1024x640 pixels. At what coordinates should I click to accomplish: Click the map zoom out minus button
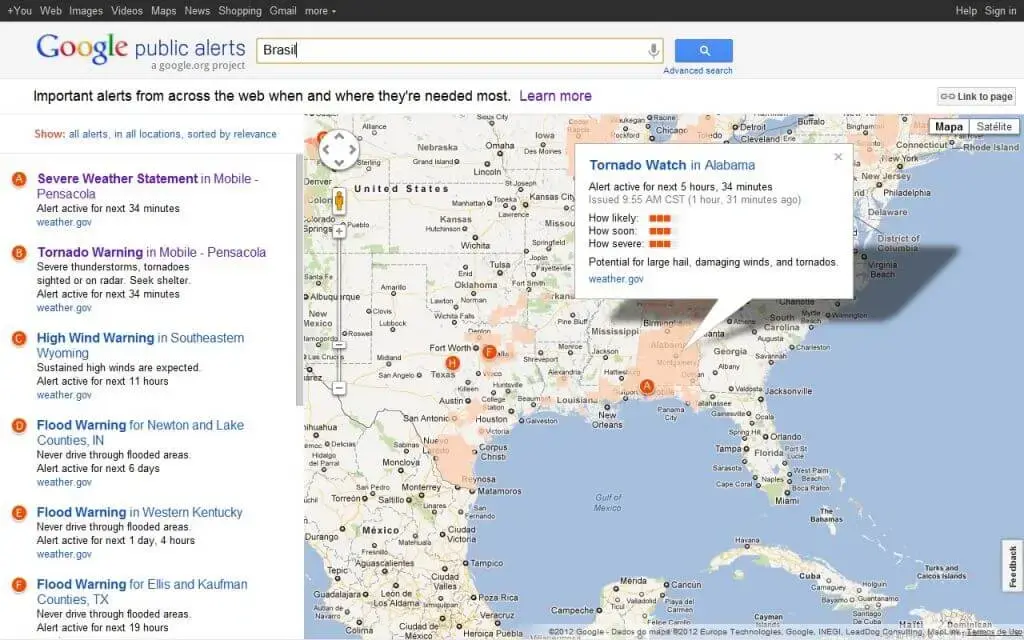click(339, 387)
